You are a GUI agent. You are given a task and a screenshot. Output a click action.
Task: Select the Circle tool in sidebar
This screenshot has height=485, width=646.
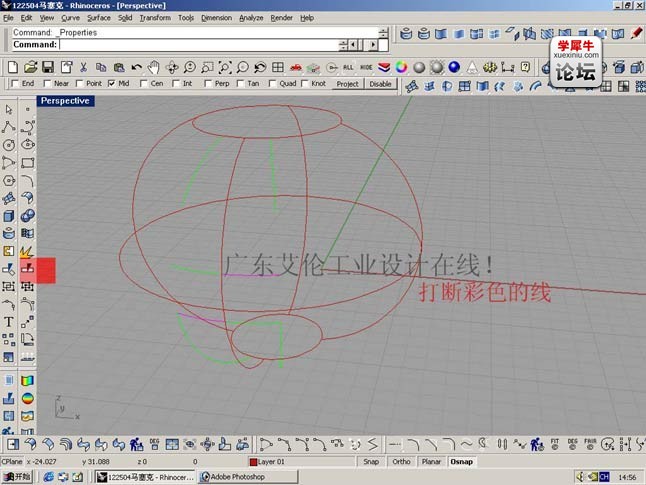tap(9, 145)
